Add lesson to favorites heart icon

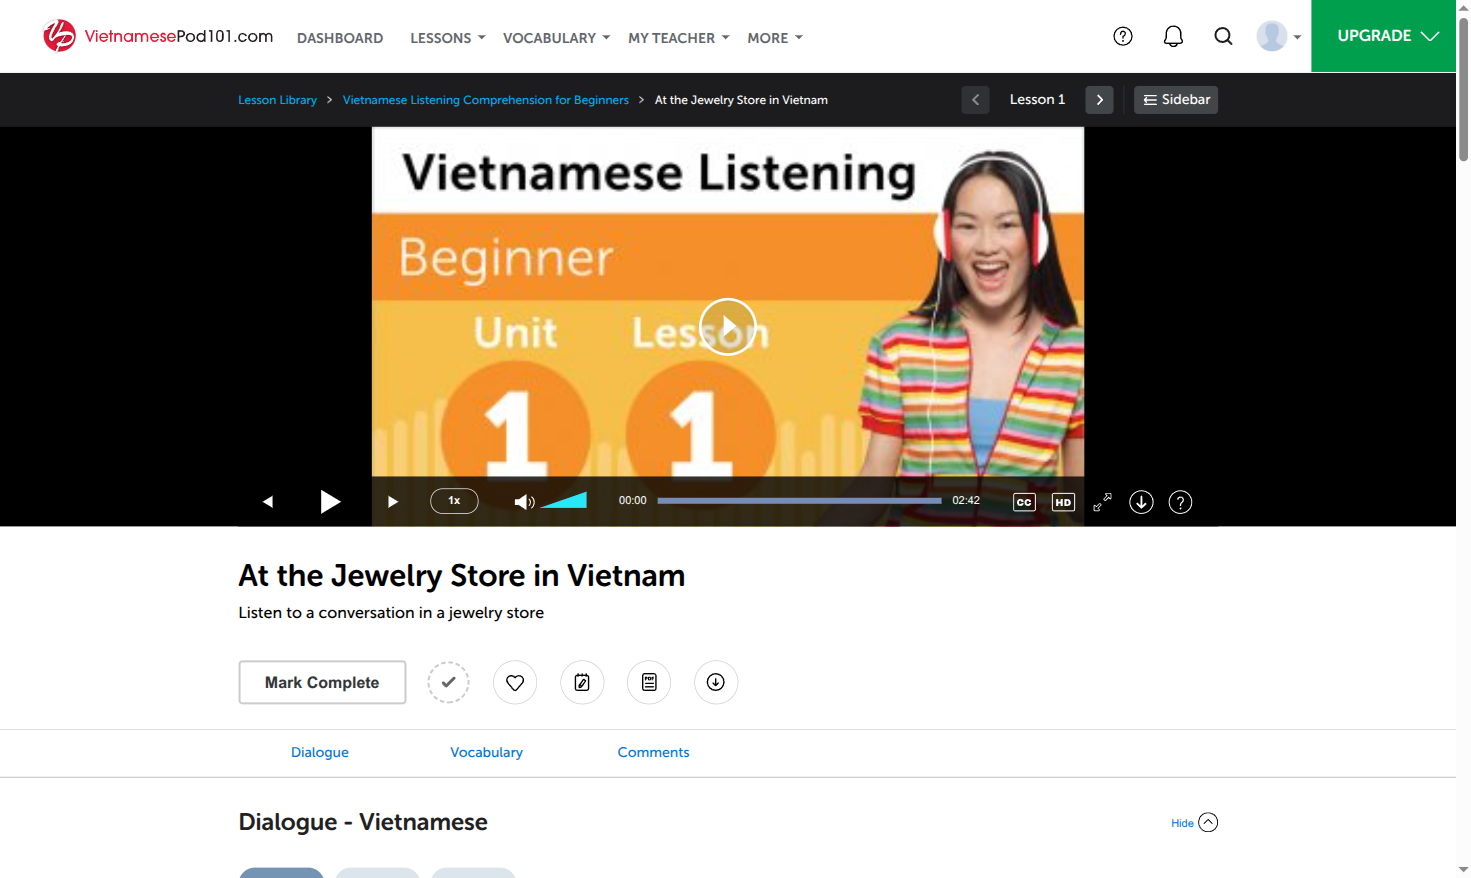point(515,682)
